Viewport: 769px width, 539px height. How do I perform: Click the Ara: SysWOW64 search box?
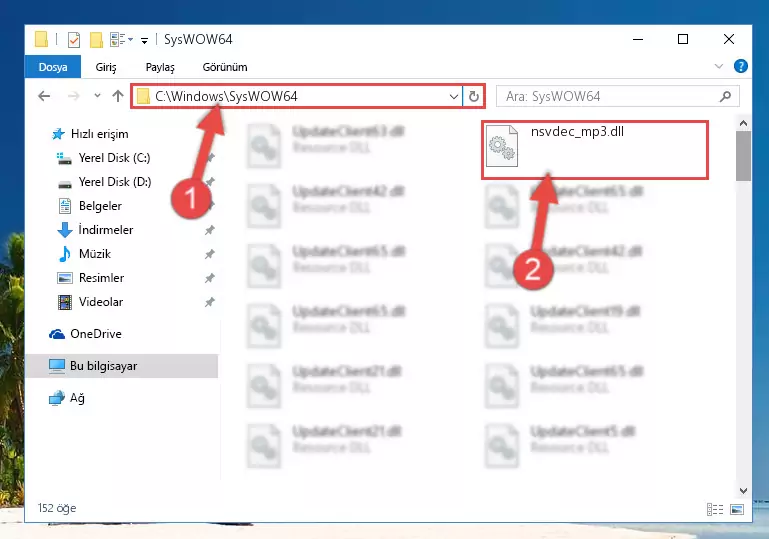pyautogui.click(x=618, y=96)
